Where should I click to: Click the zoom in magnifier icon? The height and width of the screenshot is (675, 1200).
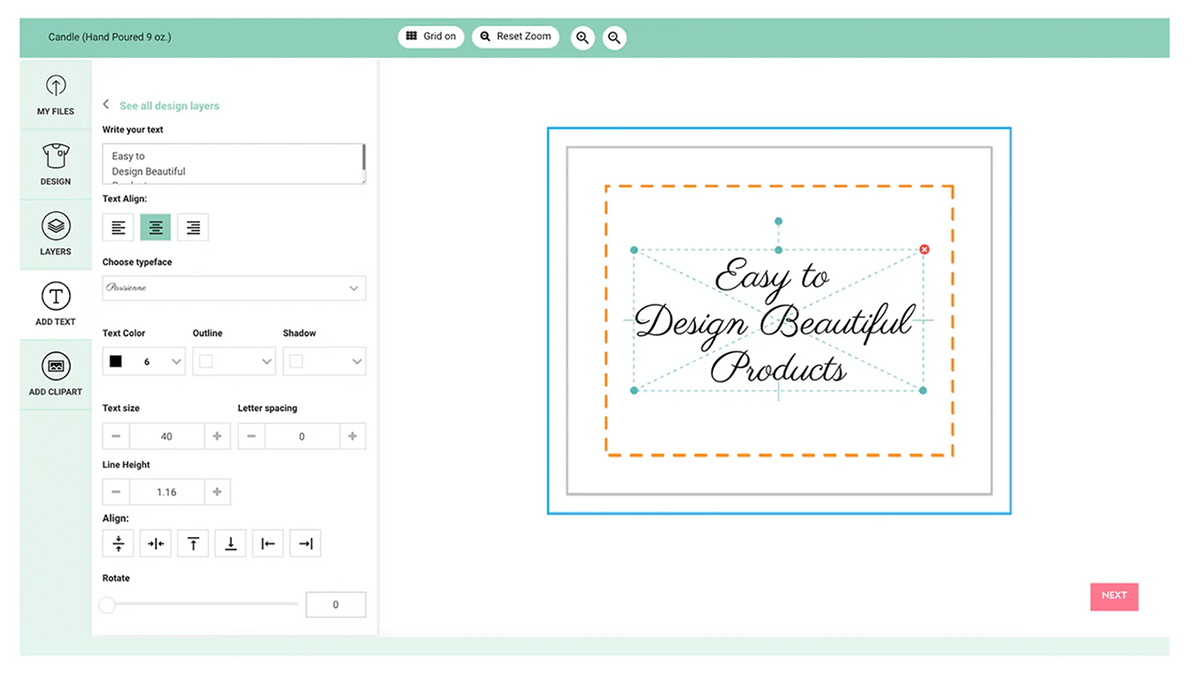582,38
